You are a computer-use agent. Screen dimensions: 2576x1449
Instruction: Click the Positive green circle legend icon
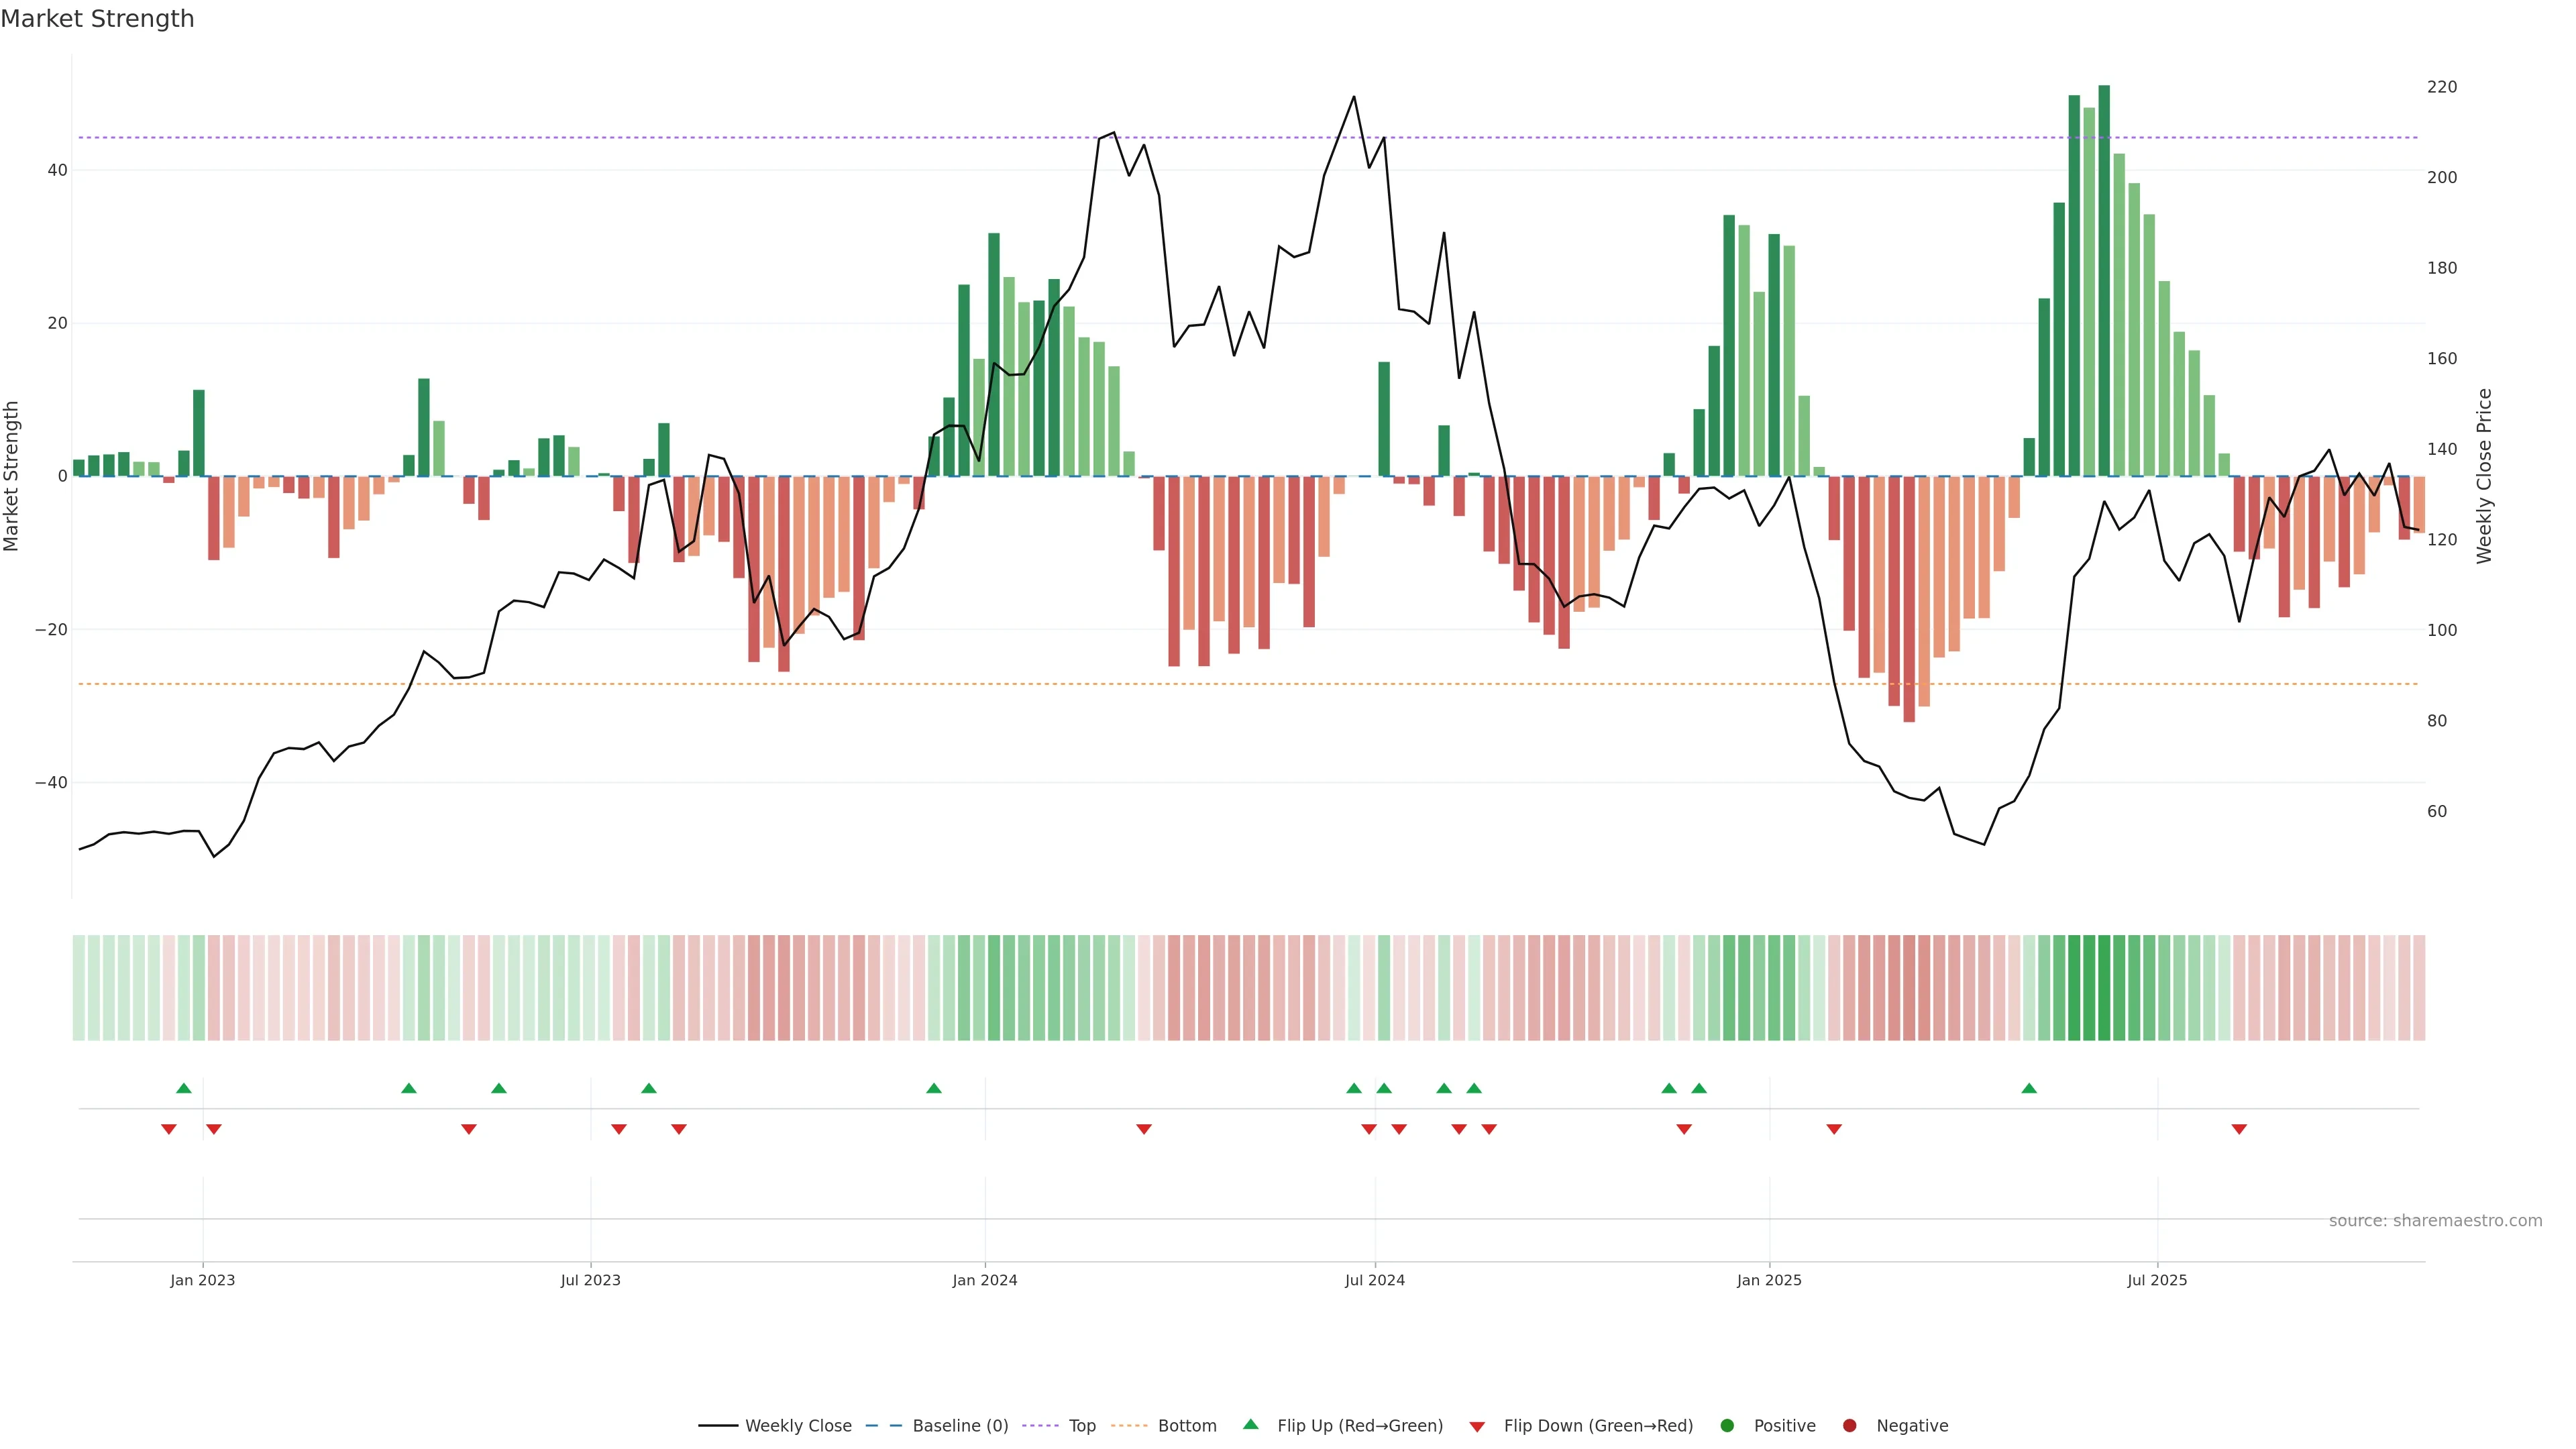pyautogui.click(x=1727, y=1425)
